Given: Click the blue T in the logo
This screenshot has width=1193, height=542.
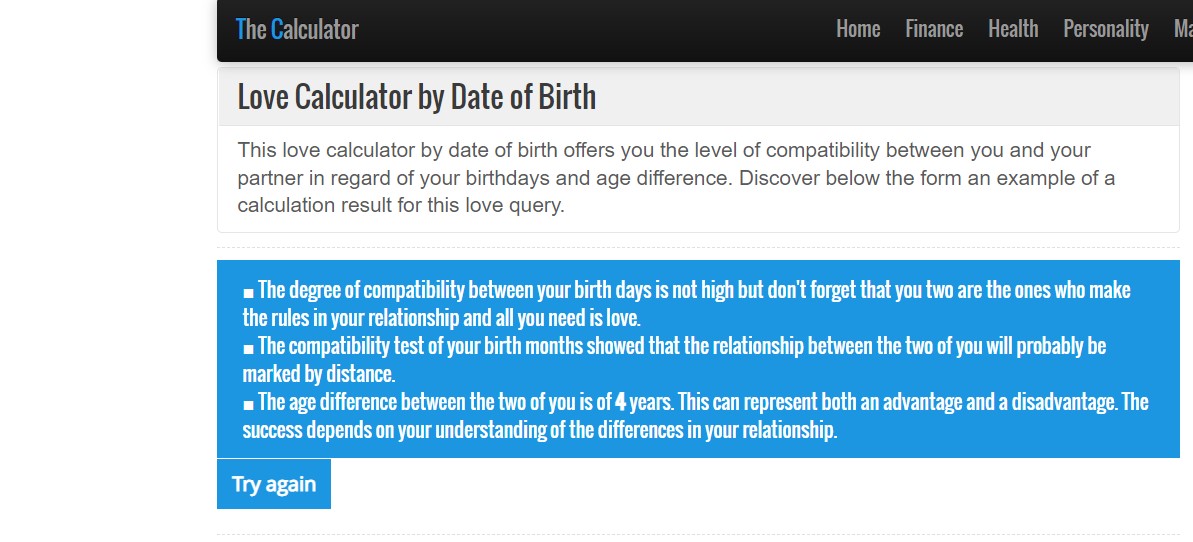Looking at the screenshot, I should (240, 29).
